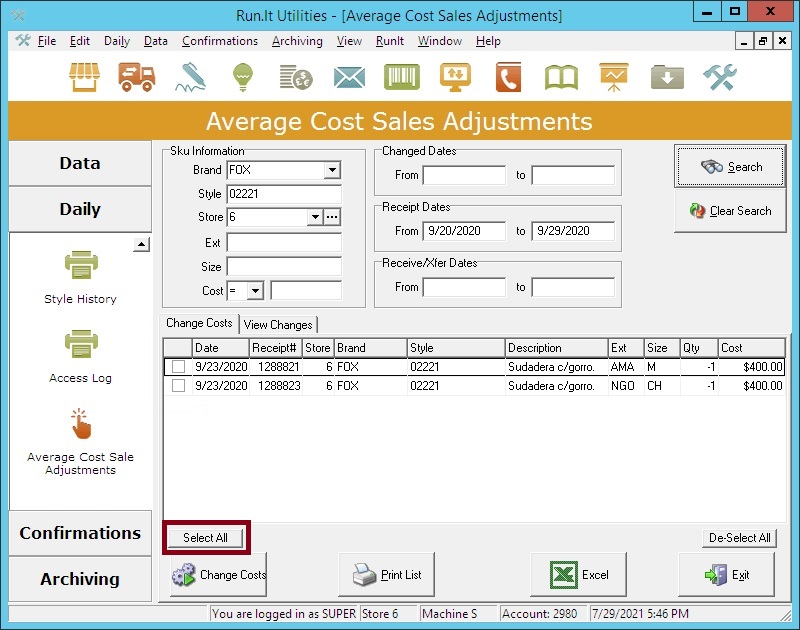The height and width of the screenshot is (630, 800).
Task: Click the Select All button
Action: pos(206,538)
